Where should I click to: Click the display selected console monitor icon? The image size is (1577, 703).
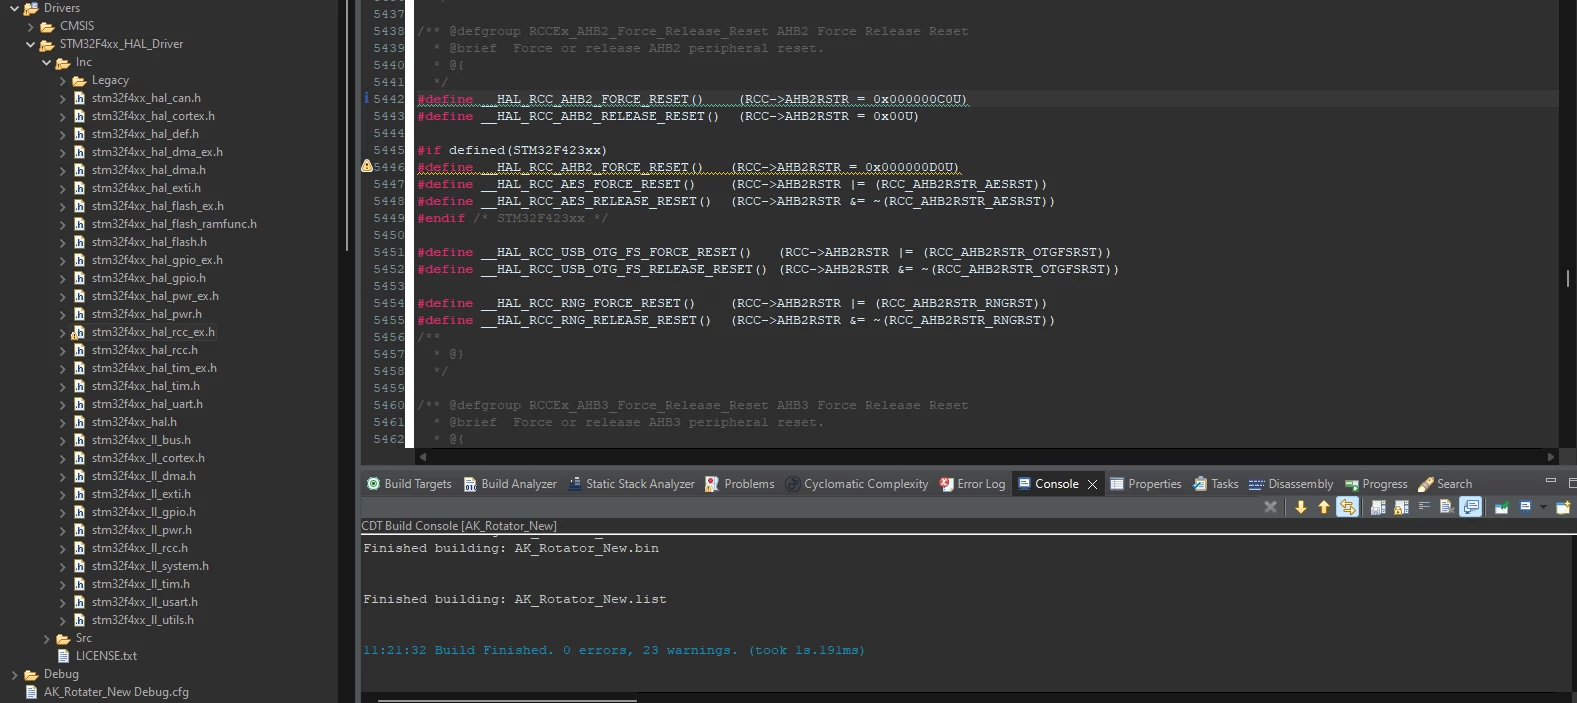click(1525, 507)
